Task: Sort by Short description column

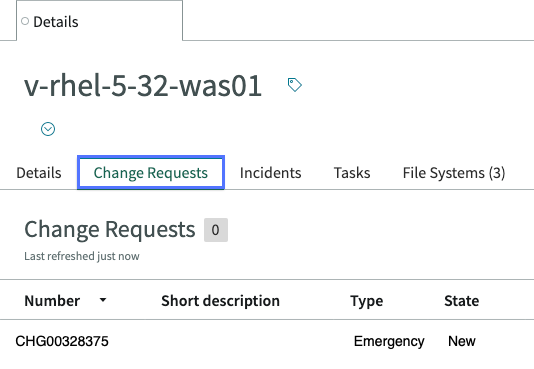Action: 220,301
